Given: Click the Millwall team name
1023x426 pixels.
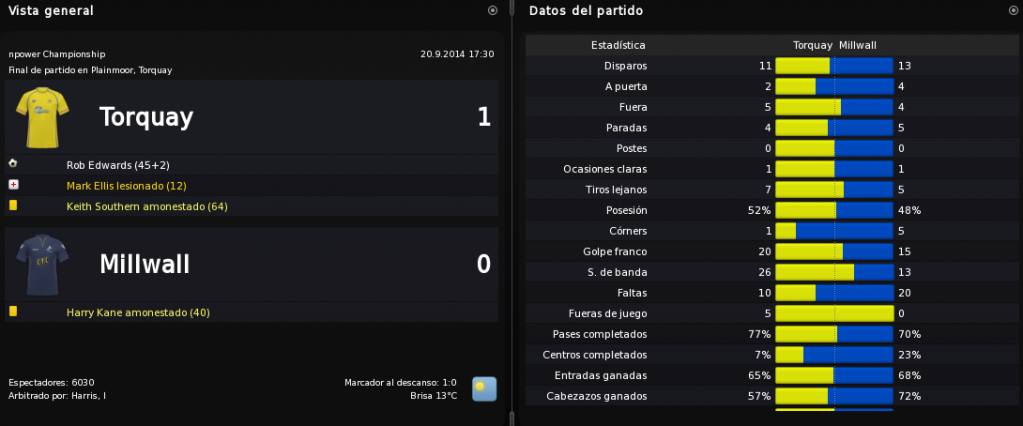Looking at the screenshot, I should coord(145,265).
